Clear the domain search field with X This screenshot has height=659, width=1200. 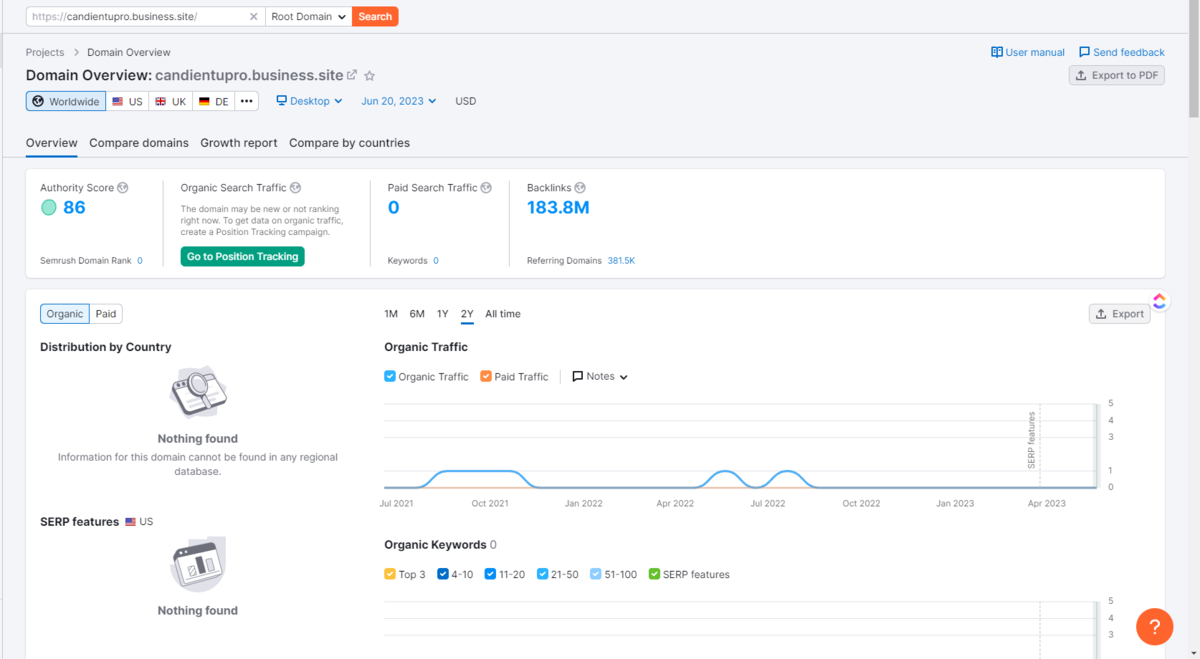(253, 17)
